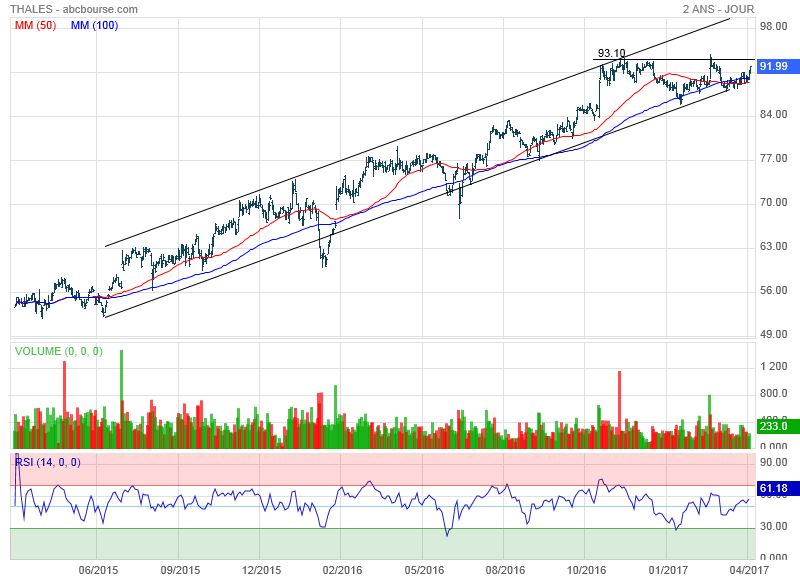Open the RSI (14, 0, 0) indicator label
800x580 pixels.
[48, 462]
